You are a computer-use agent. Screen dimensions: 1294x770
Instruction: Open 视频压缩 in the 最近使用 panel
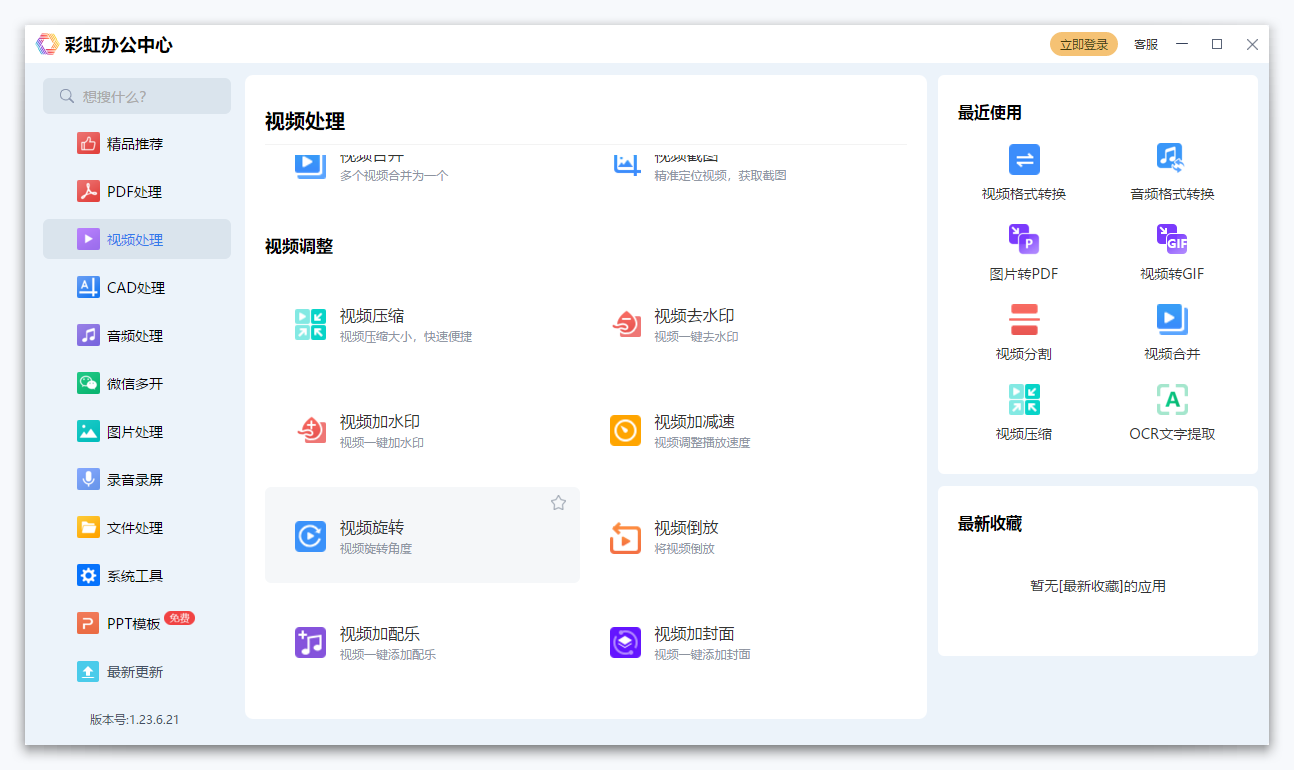(x=1024, y=413)
